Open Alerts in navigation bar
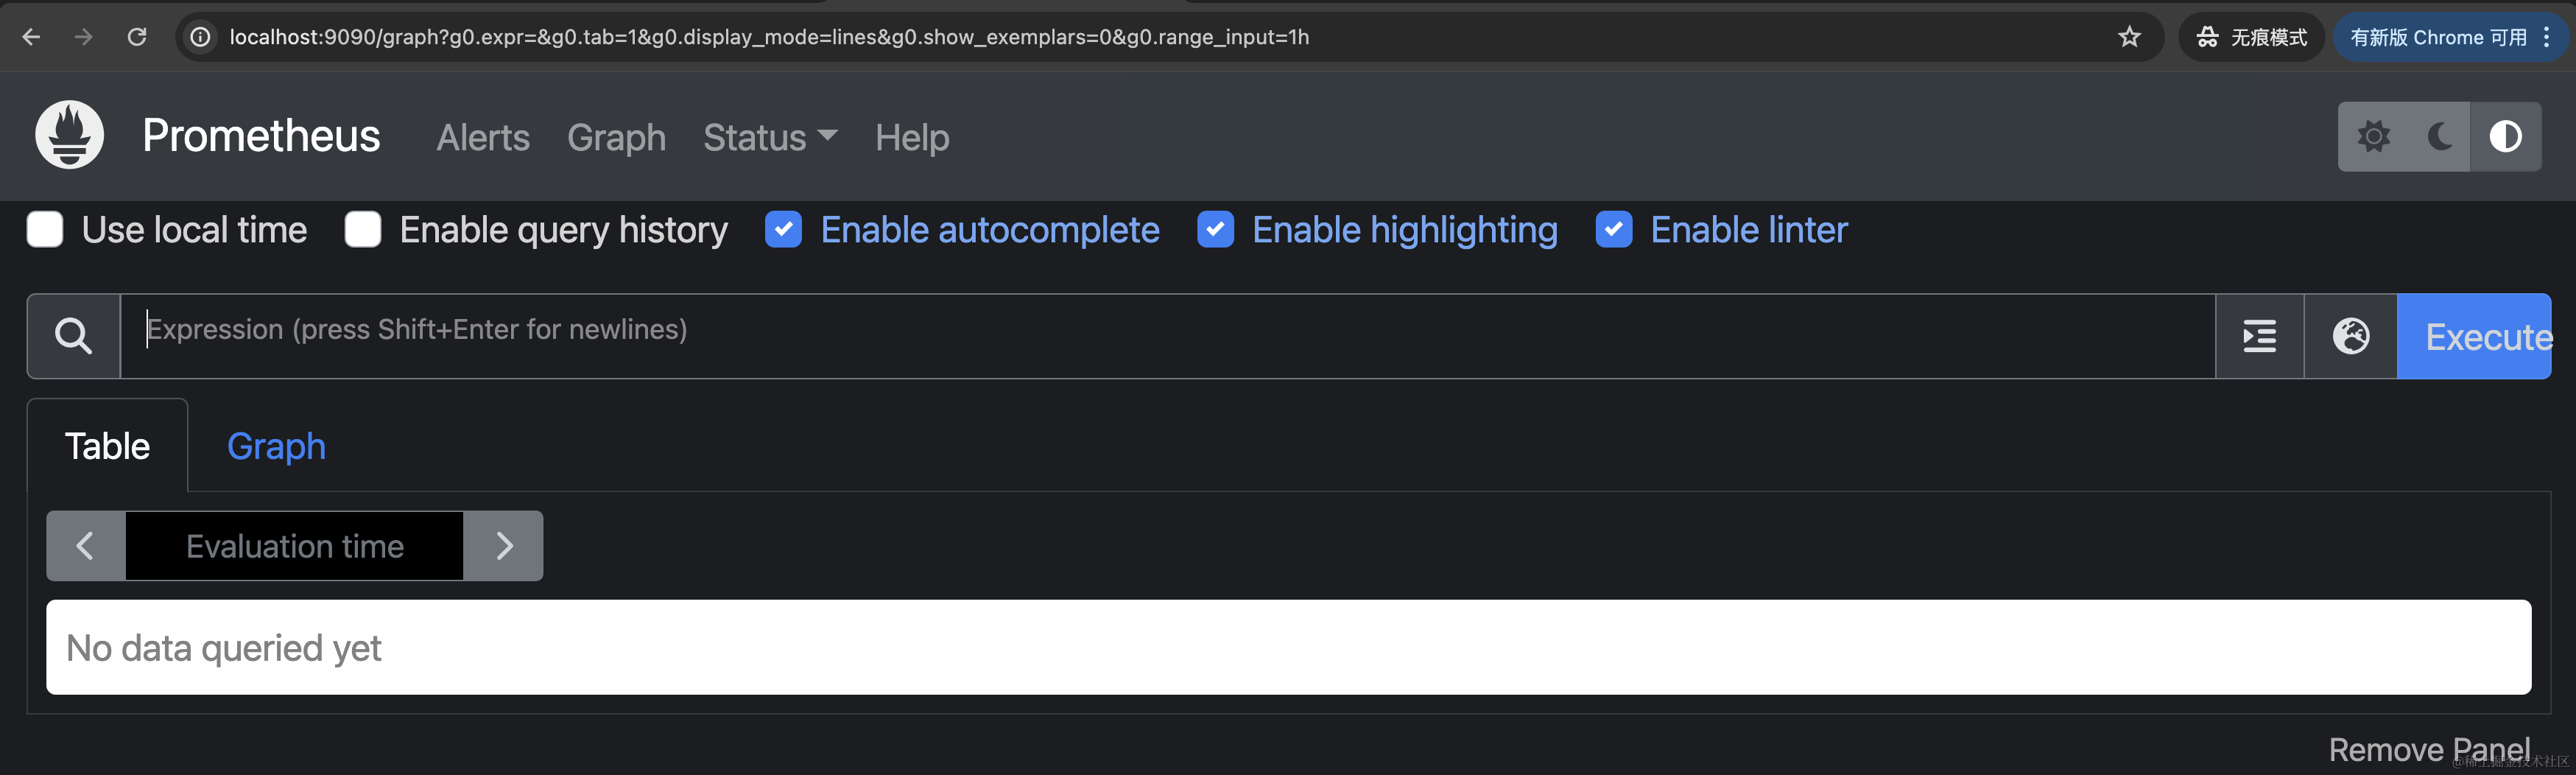Viewport: 2576px width, 775px height. click(x=483, y=137)
